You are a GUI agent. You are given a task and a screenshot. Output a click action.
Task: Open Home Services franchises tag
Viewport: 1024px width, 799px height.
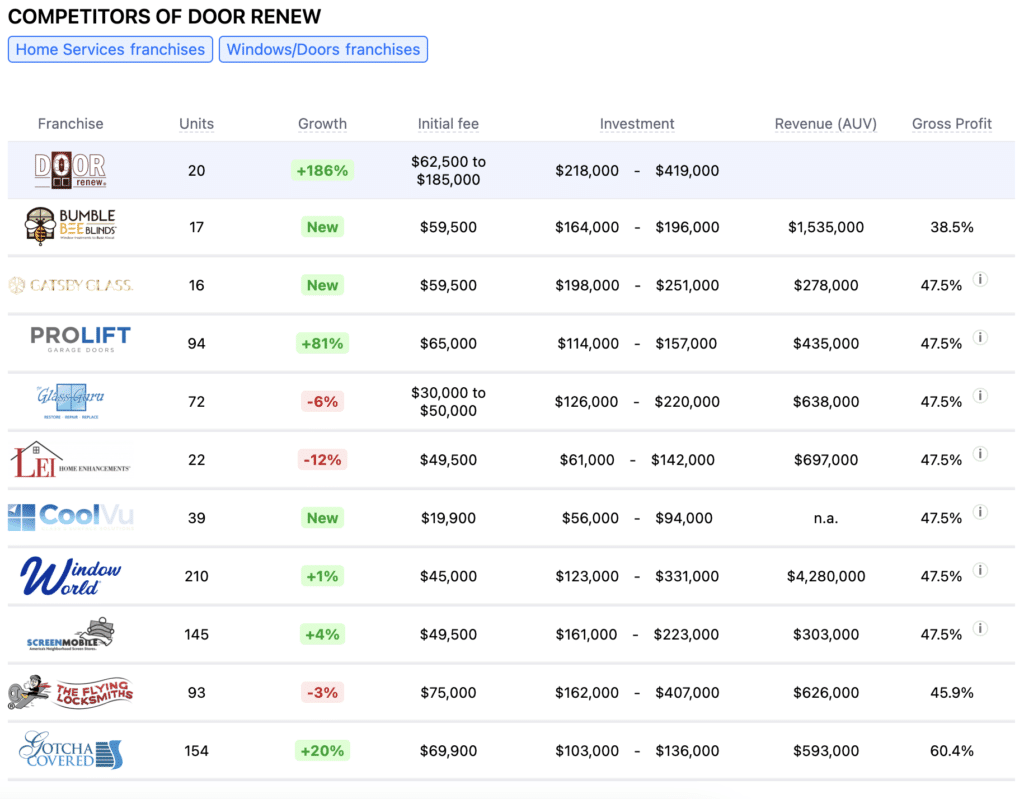click(x=110, y=50)
